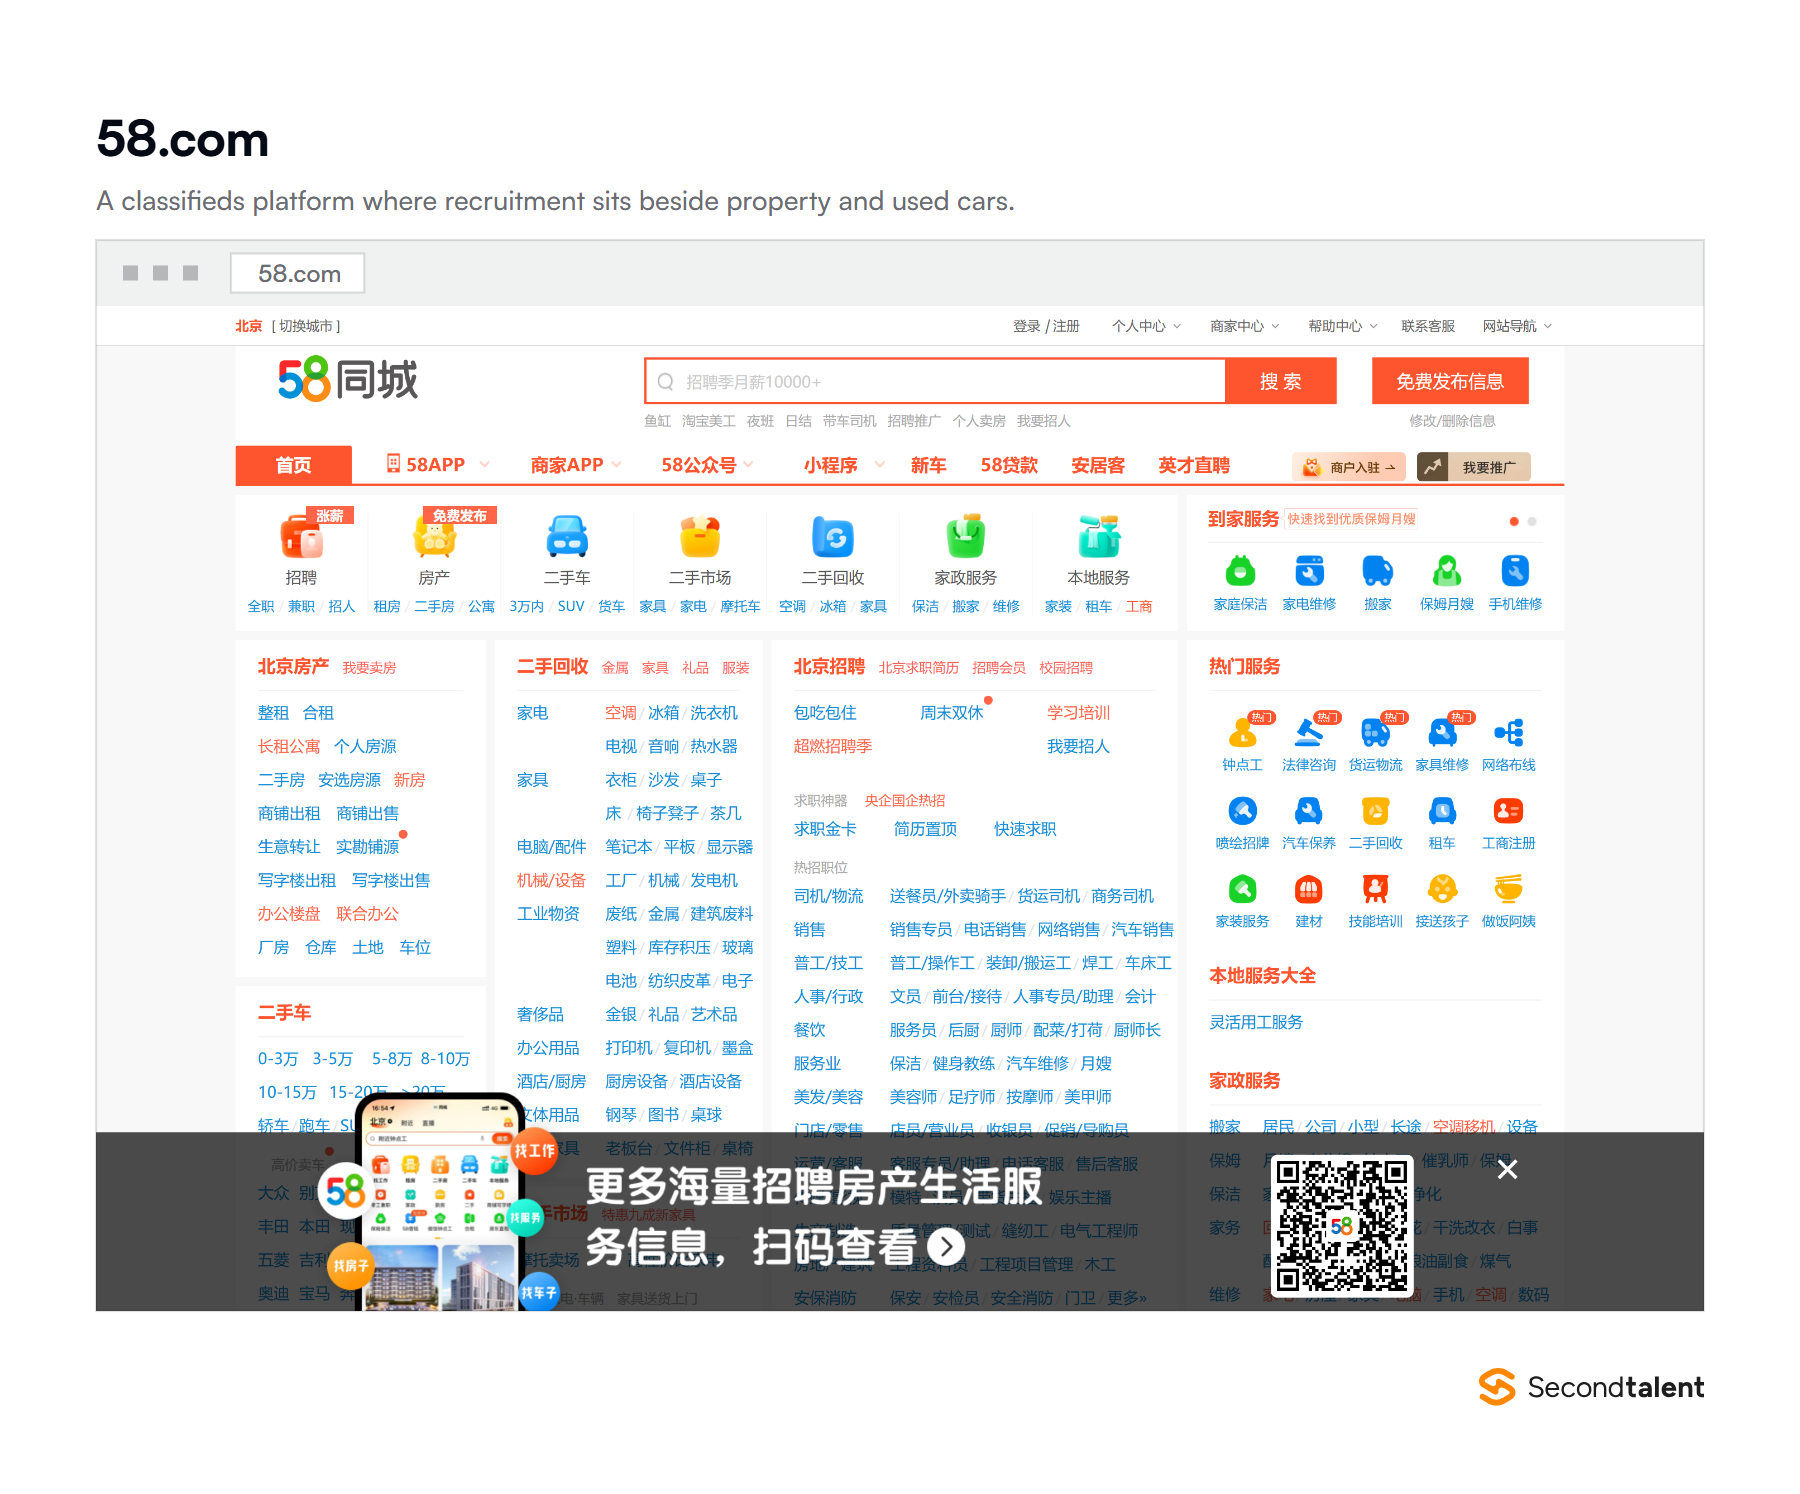Image resolution: width=1800 pixels, height=1494 pixels.
Task: Click the 免费发布信息 button
Action: coord(1450,381)
